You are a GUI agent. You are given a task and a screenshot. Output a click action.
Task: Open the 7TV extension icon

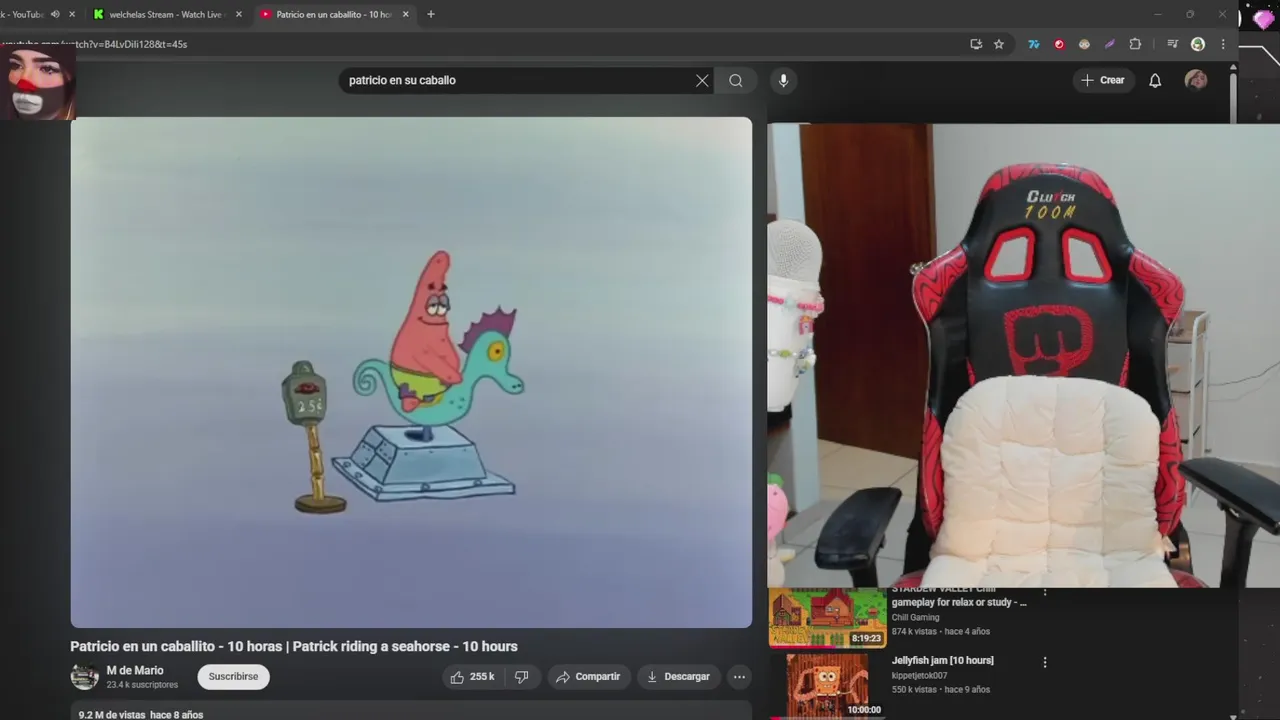pyautogui.click(x=1034, y=44)
